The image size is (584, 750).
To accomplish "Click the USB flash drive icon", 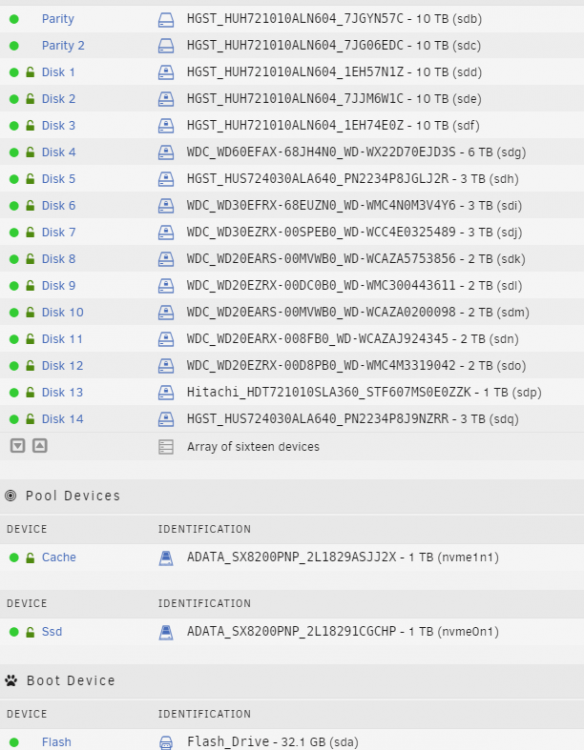I will 166,743.
